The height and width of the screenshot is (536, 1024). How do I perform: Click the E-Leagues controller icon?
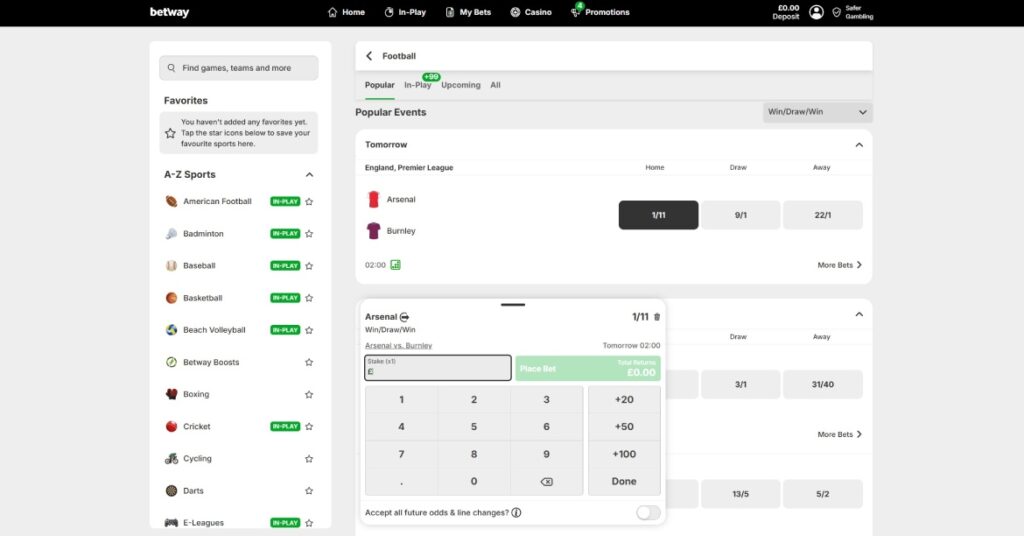click(x=171, y=522)
